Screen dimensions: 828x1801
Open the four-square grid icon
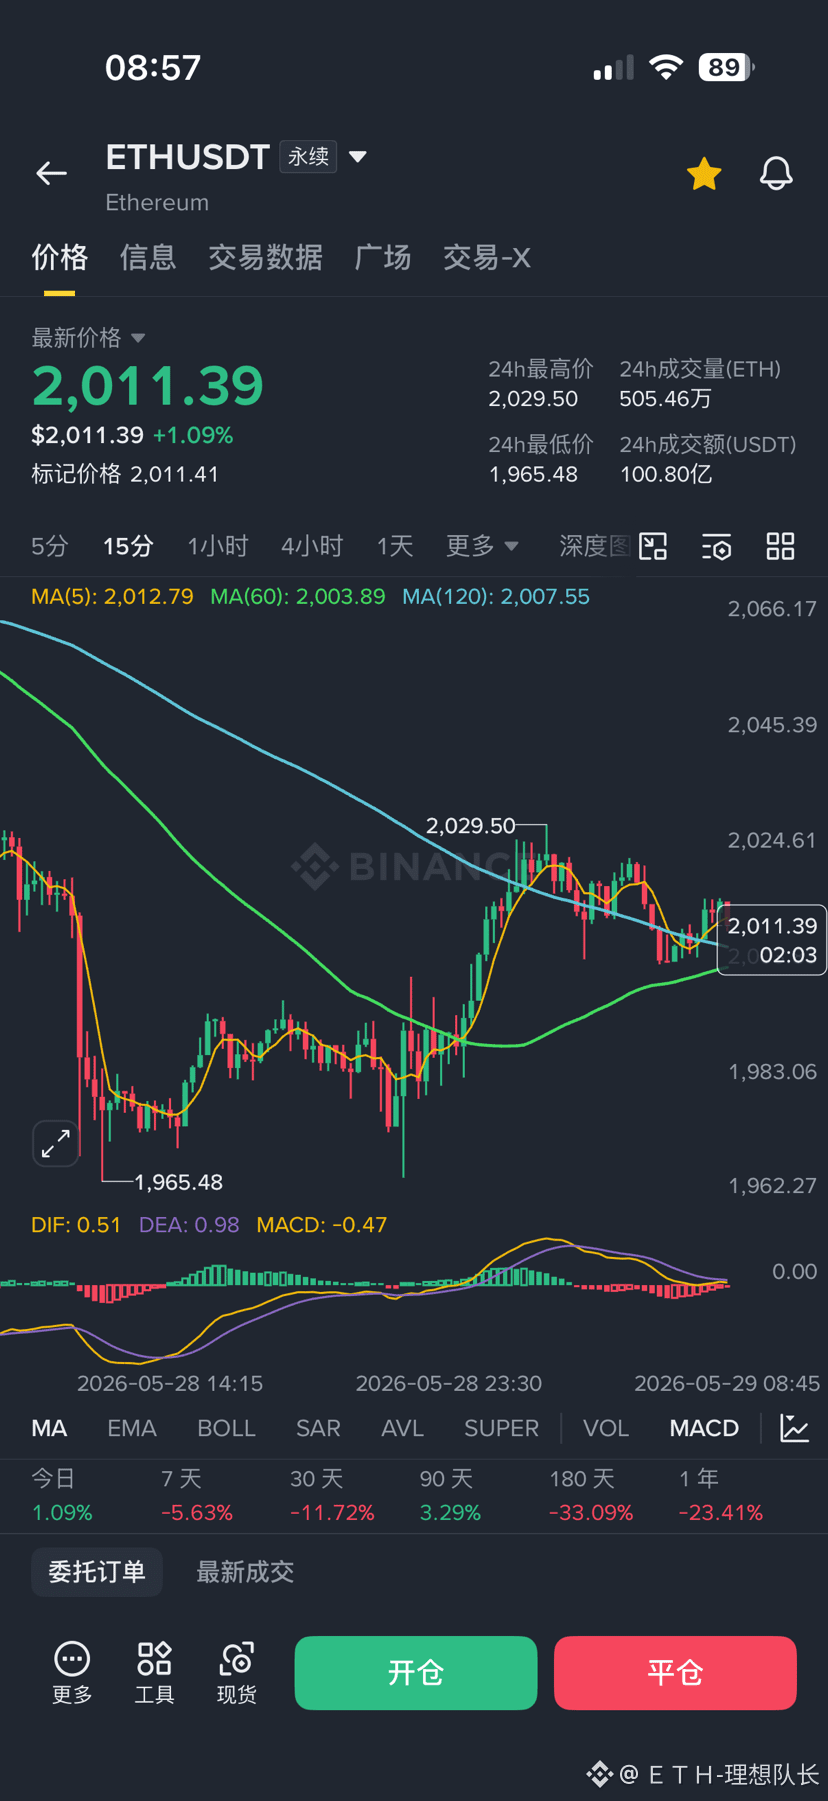pyautogui.click(x=780, y=546)
